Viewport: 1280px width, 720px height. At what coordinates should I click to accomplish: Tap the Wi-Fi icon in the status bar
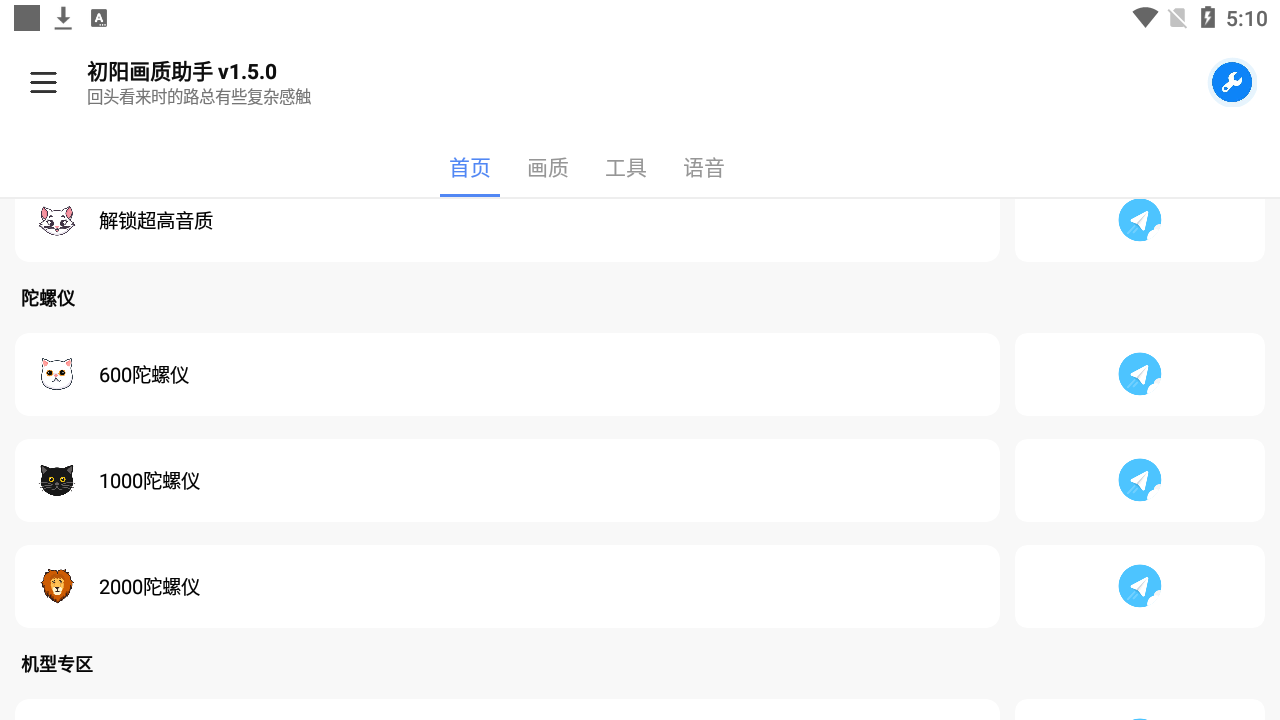[1143, 17]
